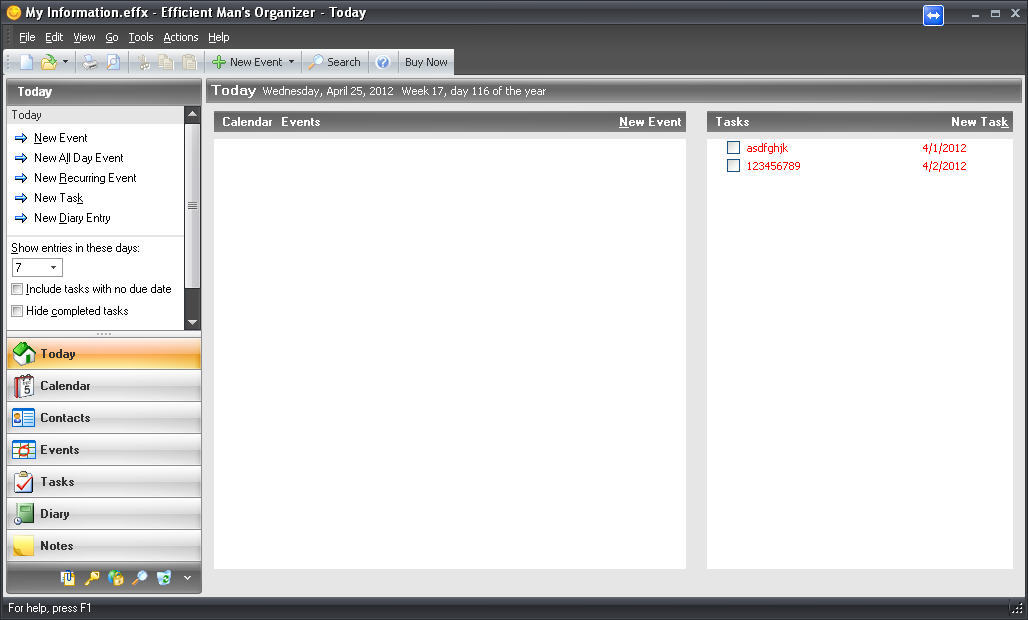Open the New Event dropdown arrow
This screenshot has height=620, width=1028.
pyautogui.click(x=291, y=61)
